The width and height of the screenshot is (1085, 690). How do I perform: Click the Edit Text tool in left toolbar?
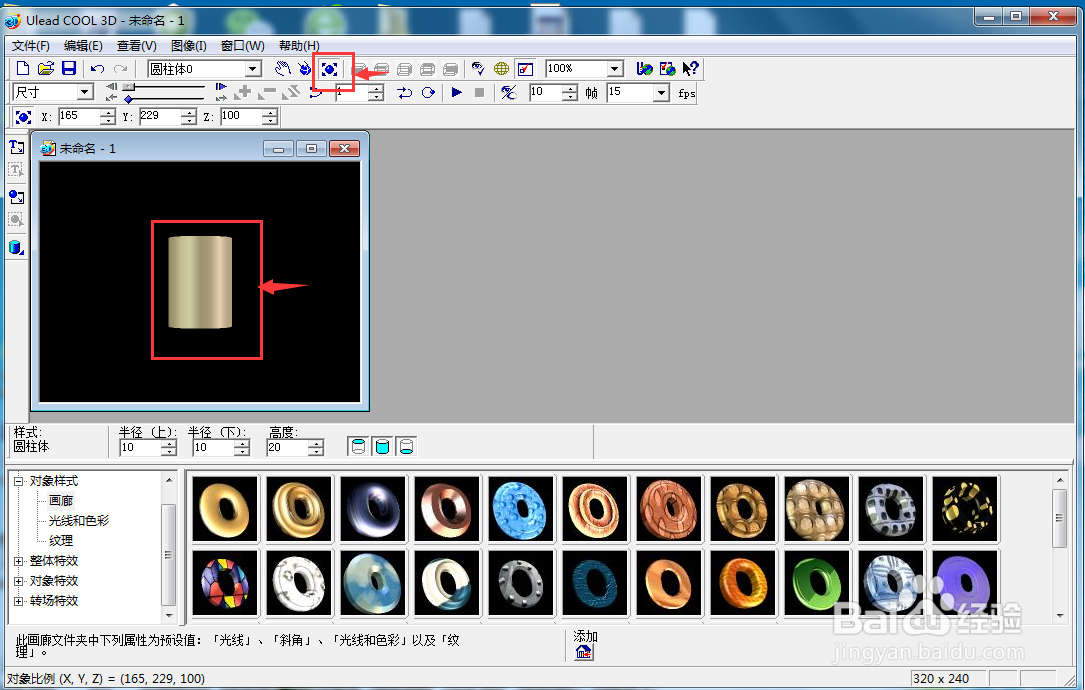(x=17, y=170)
